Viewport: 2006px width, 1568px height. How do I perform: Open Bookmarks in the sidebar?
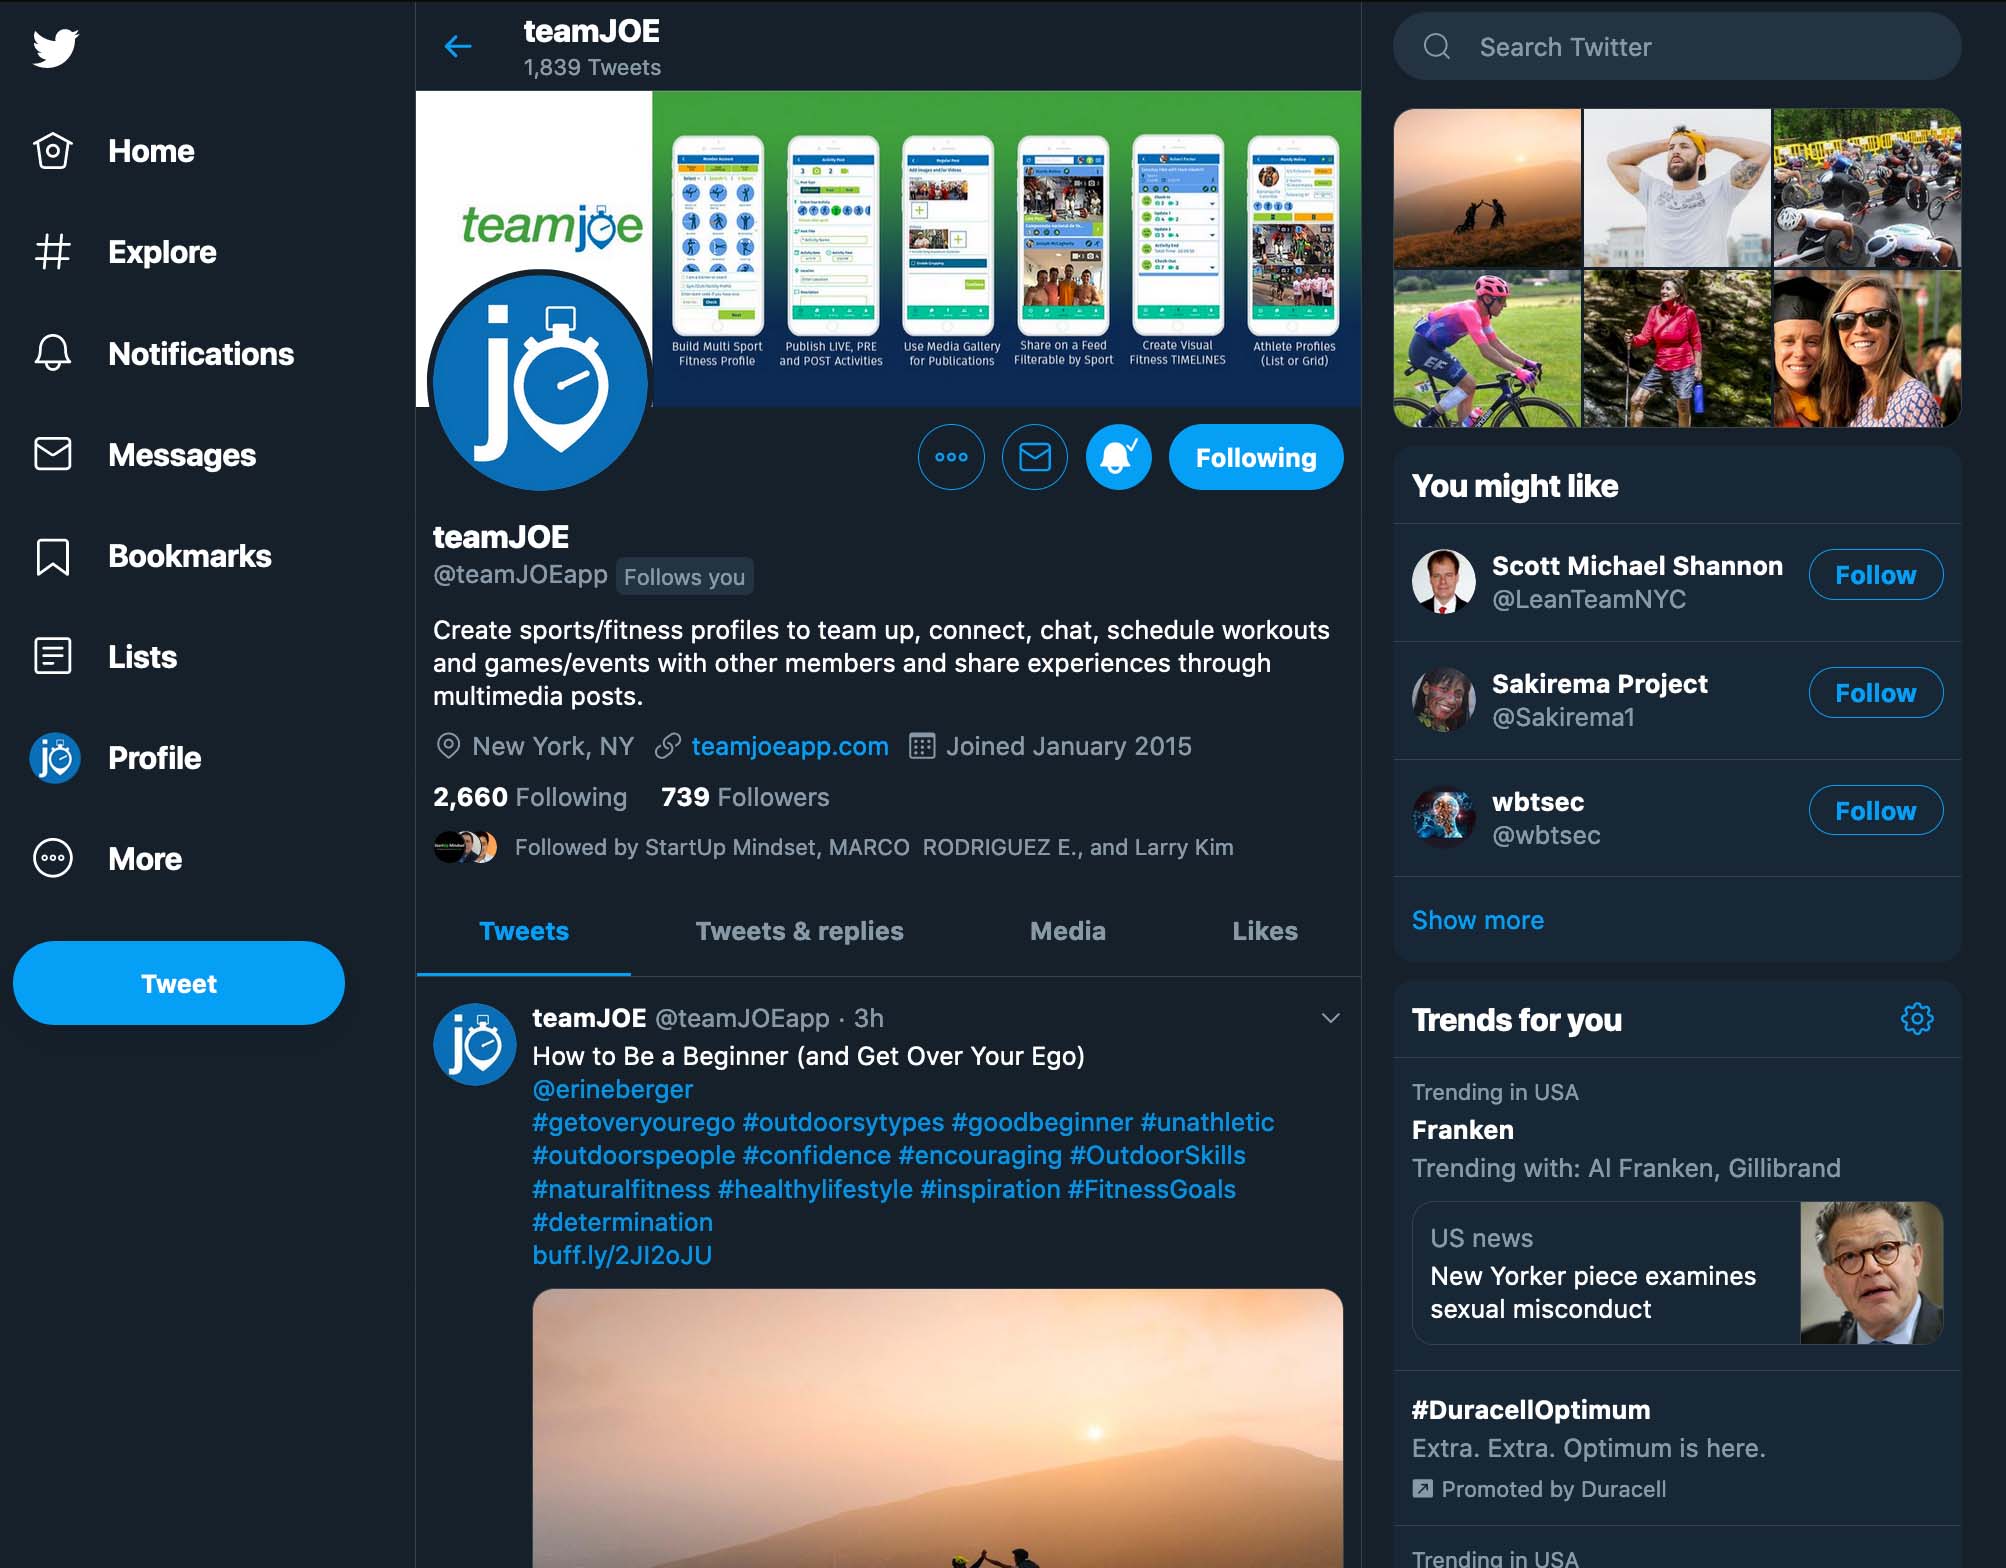point(152,556)
